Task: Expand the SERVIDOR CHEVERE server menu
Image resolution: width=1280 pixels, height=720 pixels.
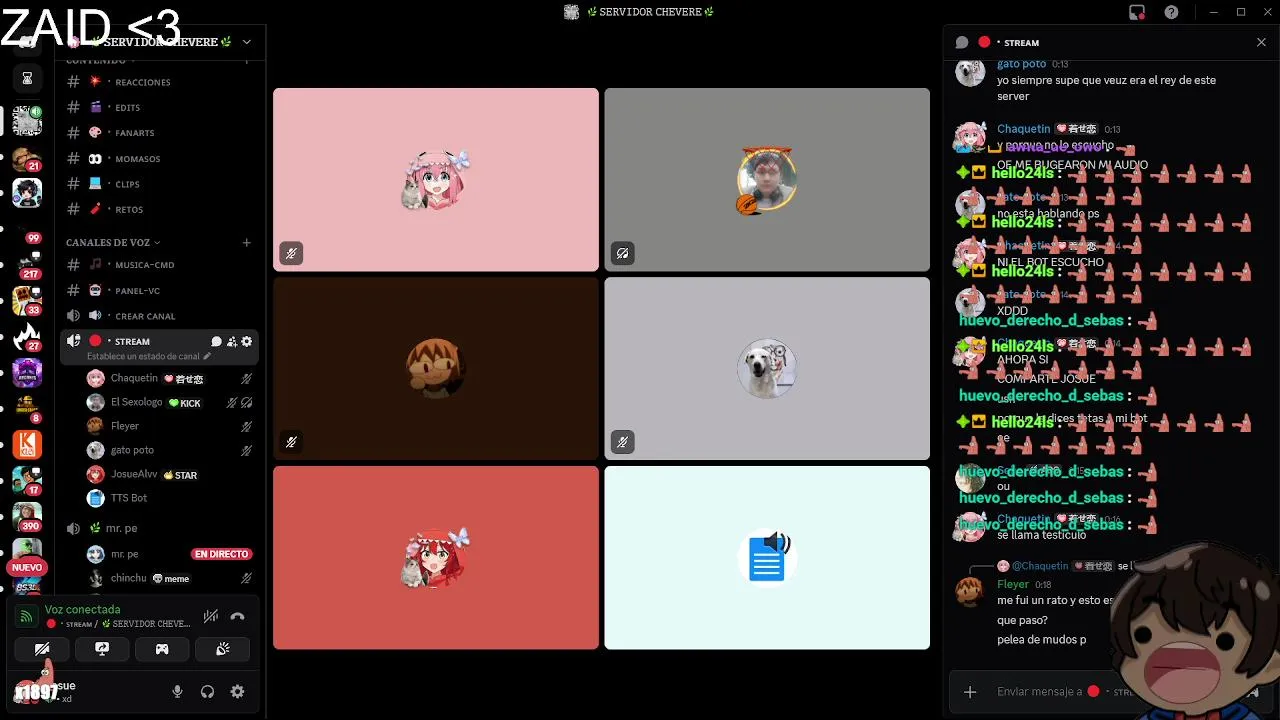Action: [x=246, y=42]
